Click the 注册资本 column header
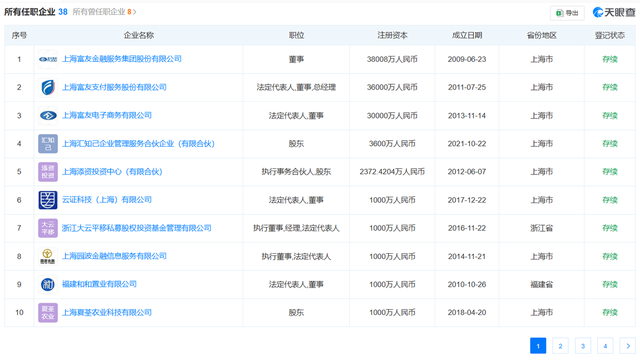This screenshot has width=640, height=363. (392, 36)
